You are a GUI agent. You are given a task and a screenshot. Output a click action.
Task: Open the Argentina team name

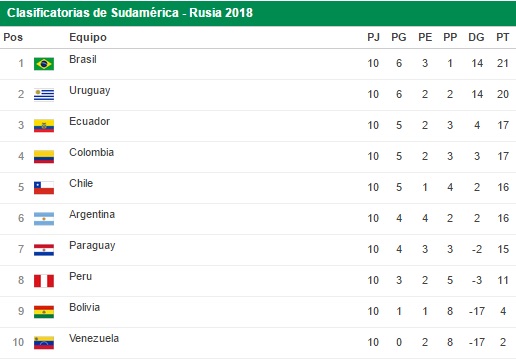click(x=92, y=214)
